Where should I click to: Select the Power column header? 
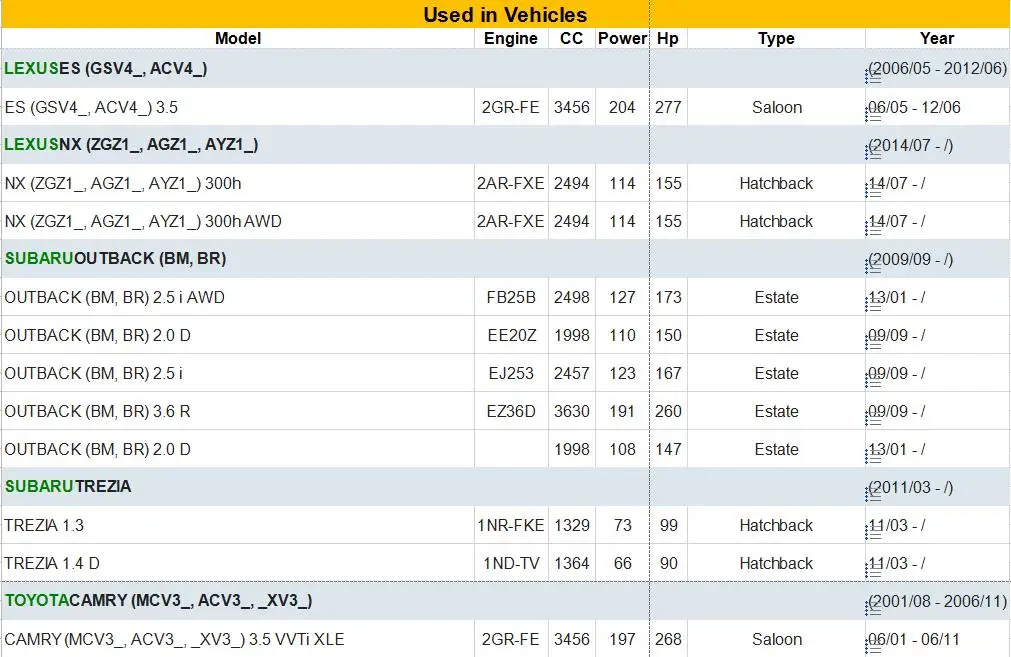click(x=622, y=38)
